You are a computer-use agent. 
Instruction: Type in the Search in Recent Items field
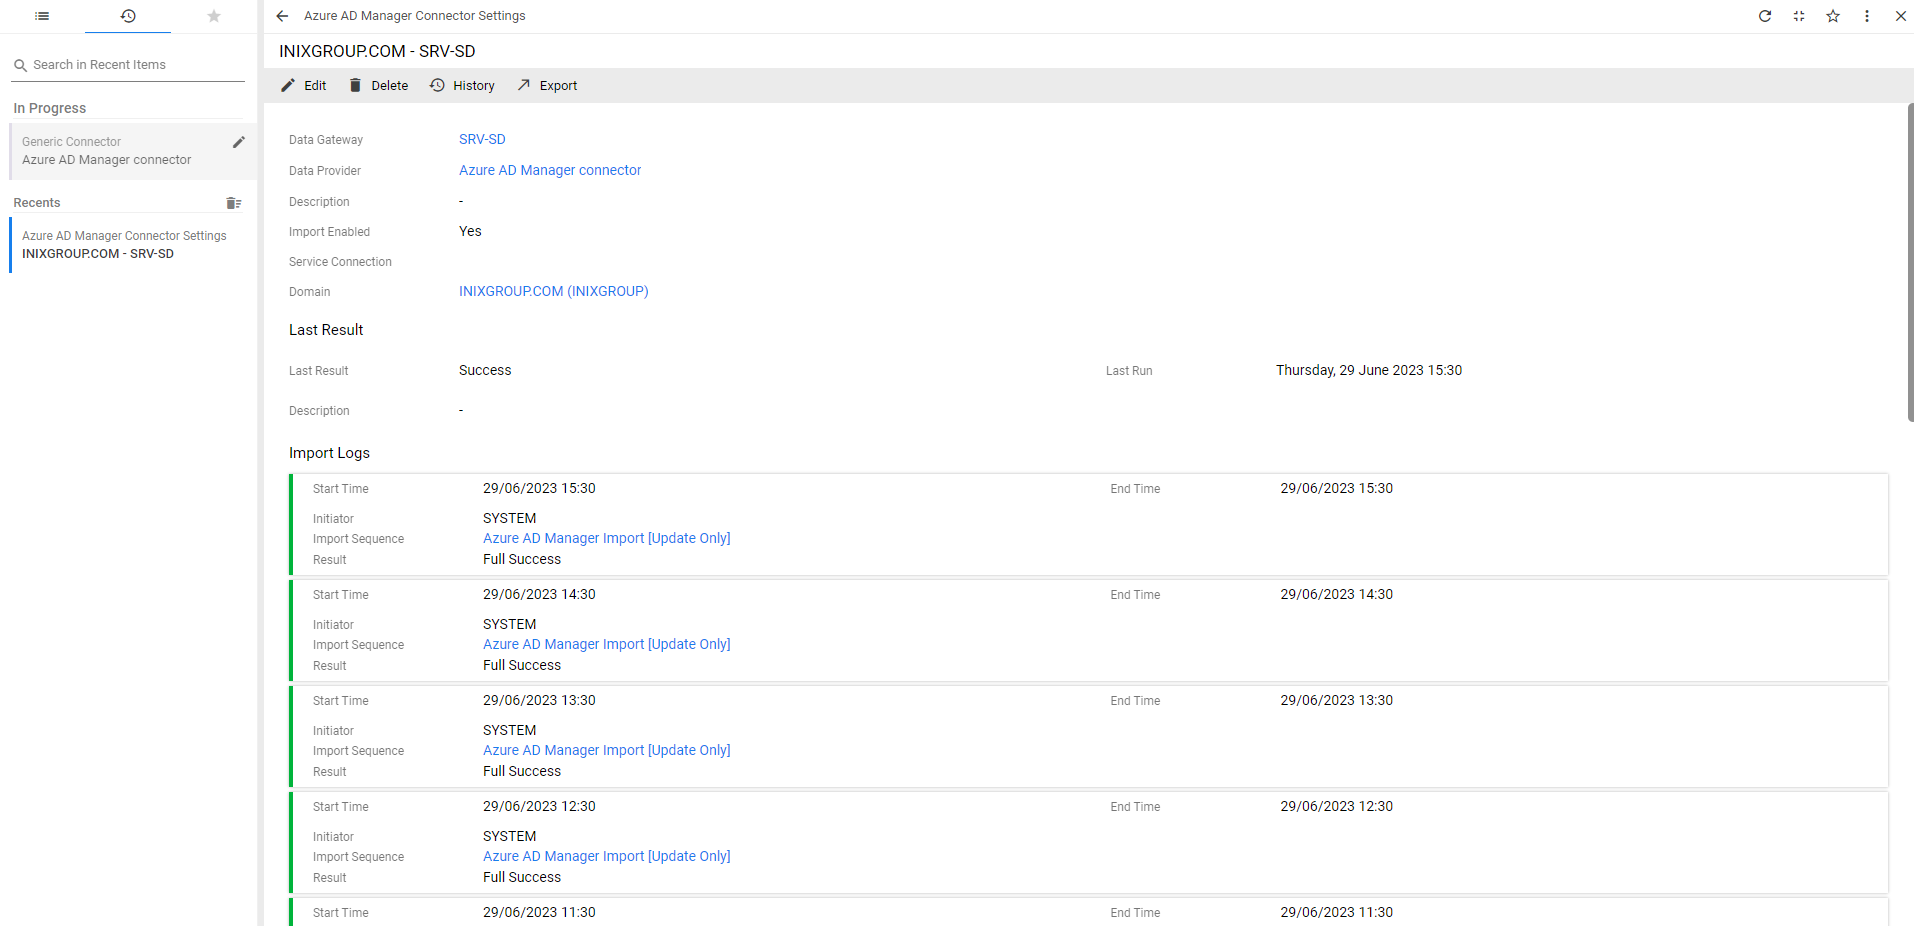(130, 65)
